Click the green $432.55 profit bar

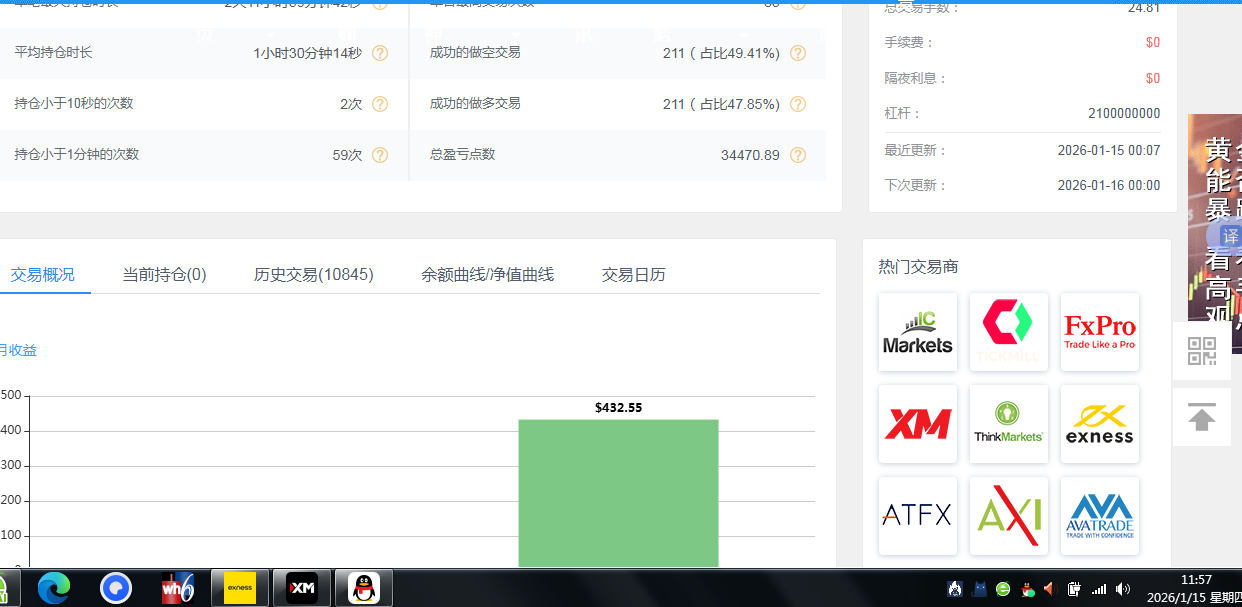[x=618, y=493]
